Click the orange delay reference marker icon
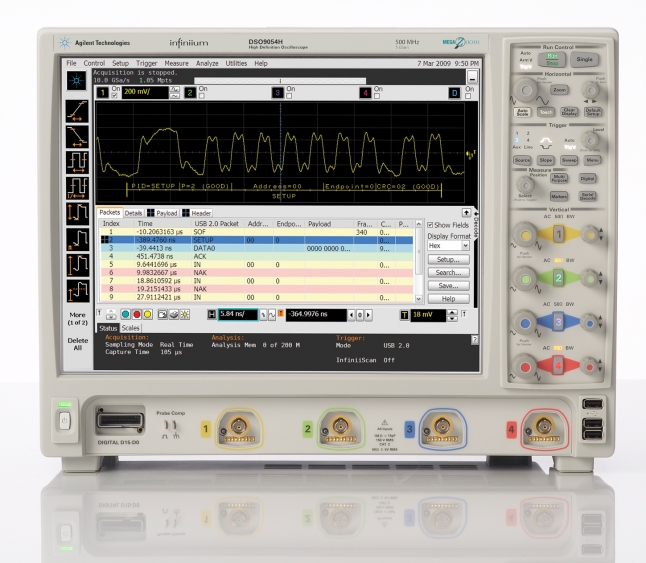The width and height of the screenshot is (646, 563). point(281,314)
